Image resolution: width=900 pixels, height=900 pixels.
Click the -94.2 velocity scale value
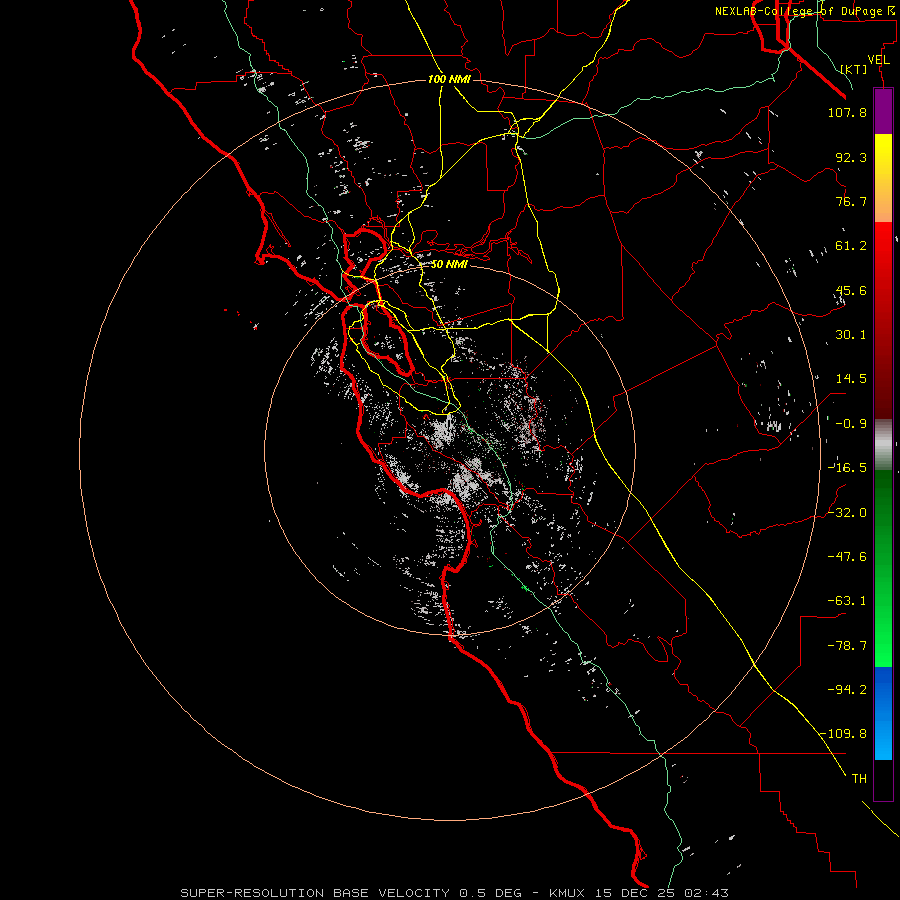[847, 690]
